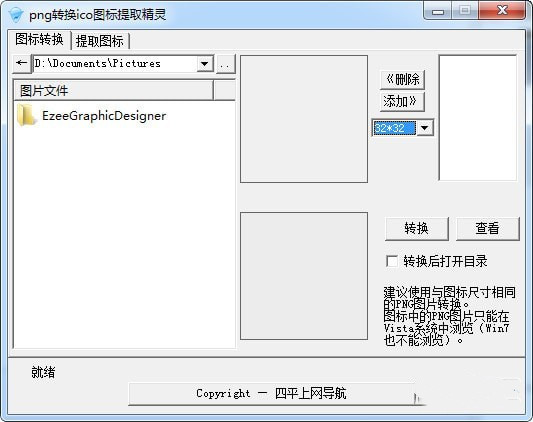Click the 添加》 button
Screen dimensions: 533x422
coord(402,101)
